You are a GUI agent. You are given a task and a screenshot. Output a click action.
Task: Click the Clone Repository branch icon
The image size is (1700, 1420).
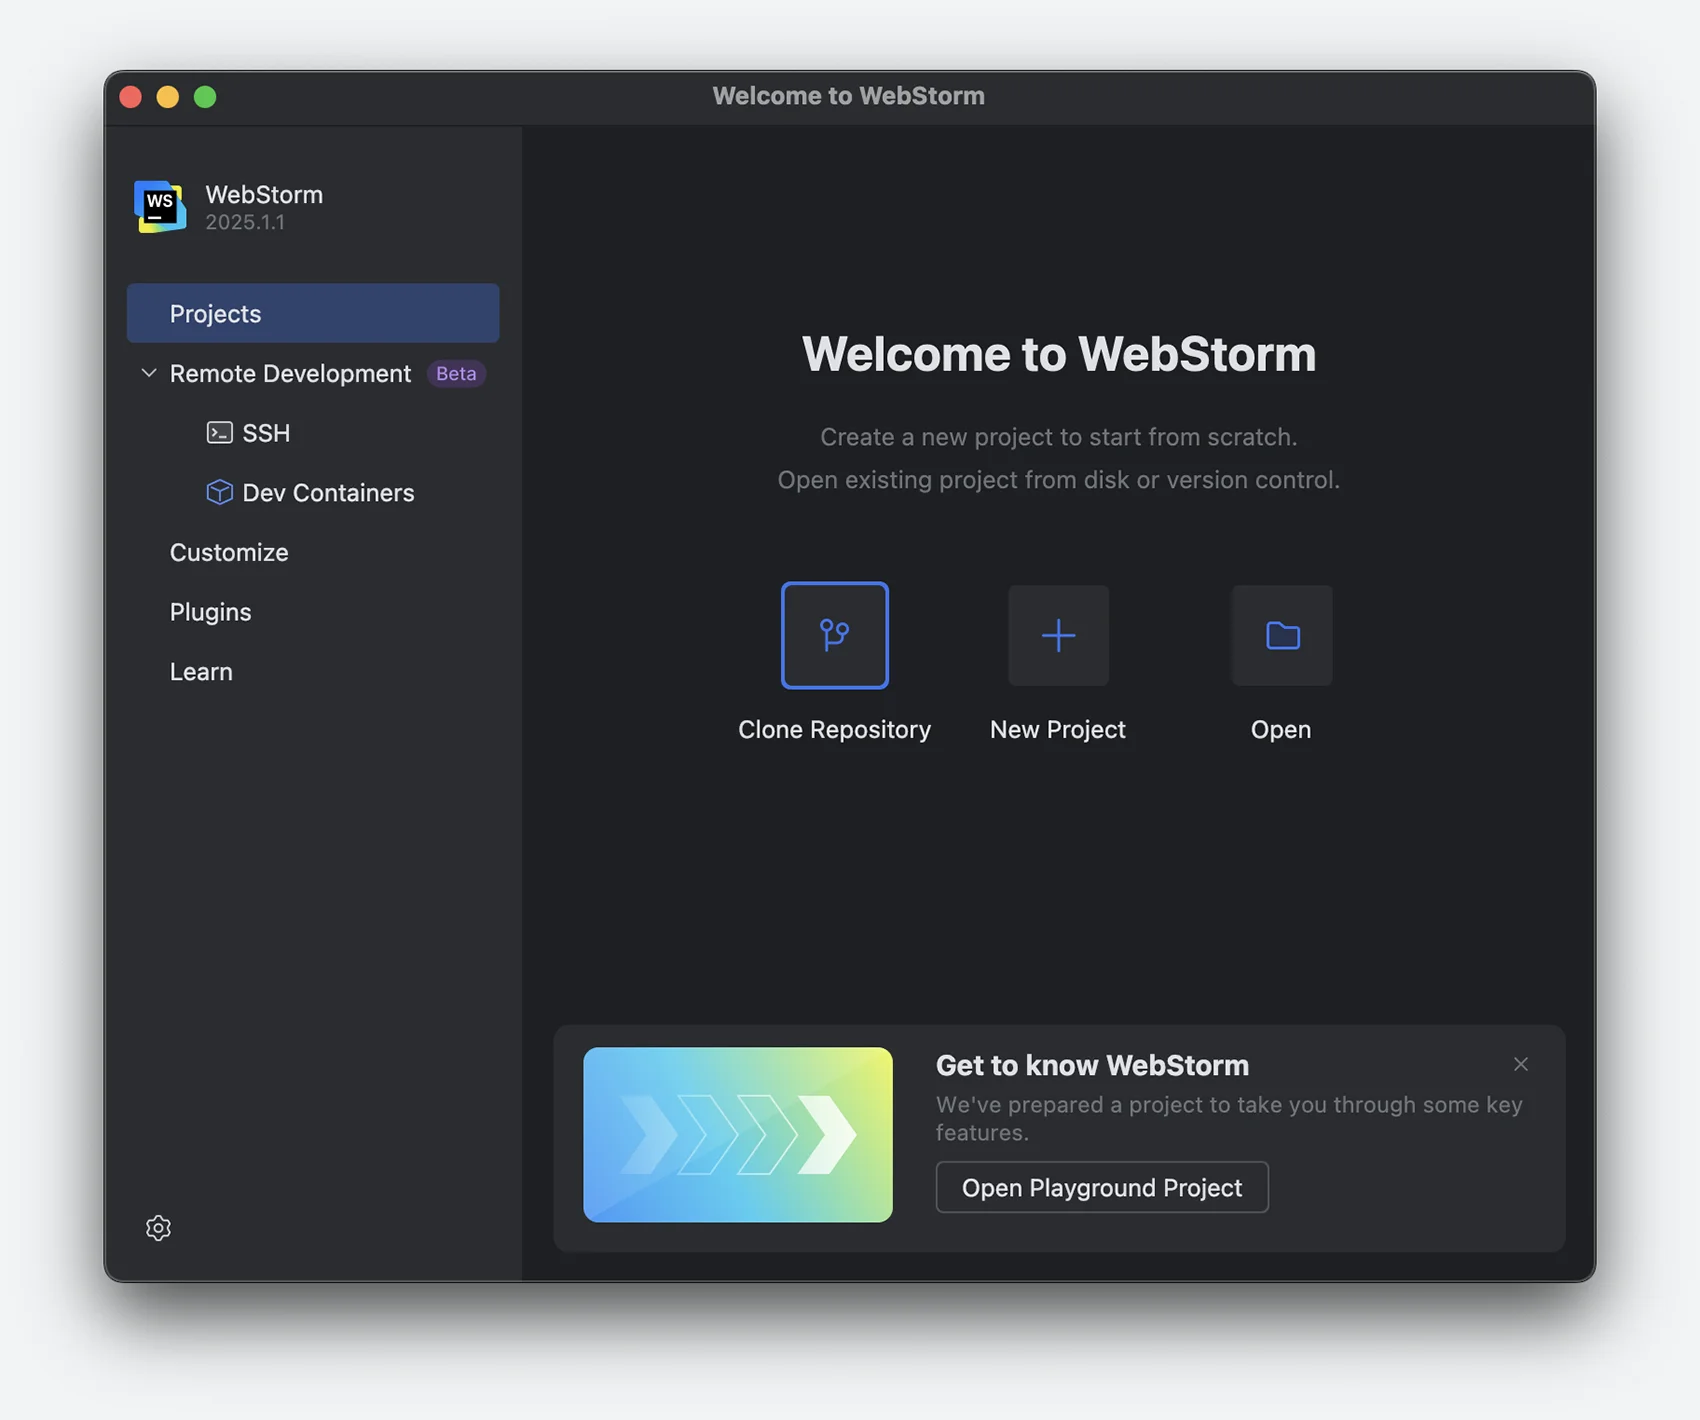(x=834, y=635)
